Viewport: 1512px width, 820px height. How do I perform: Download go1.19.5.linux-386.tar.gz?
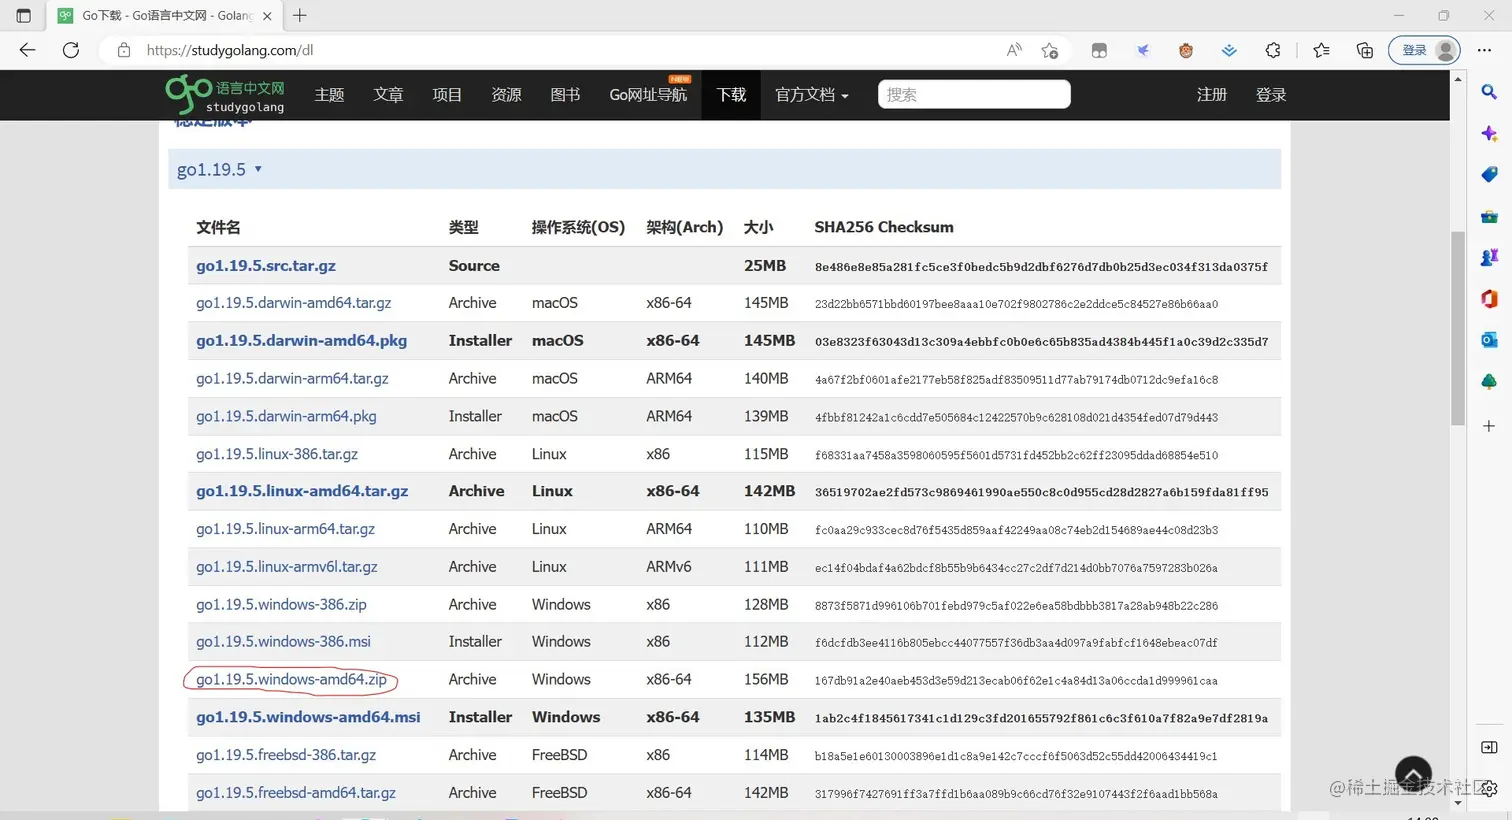click(x=277, y=454)
